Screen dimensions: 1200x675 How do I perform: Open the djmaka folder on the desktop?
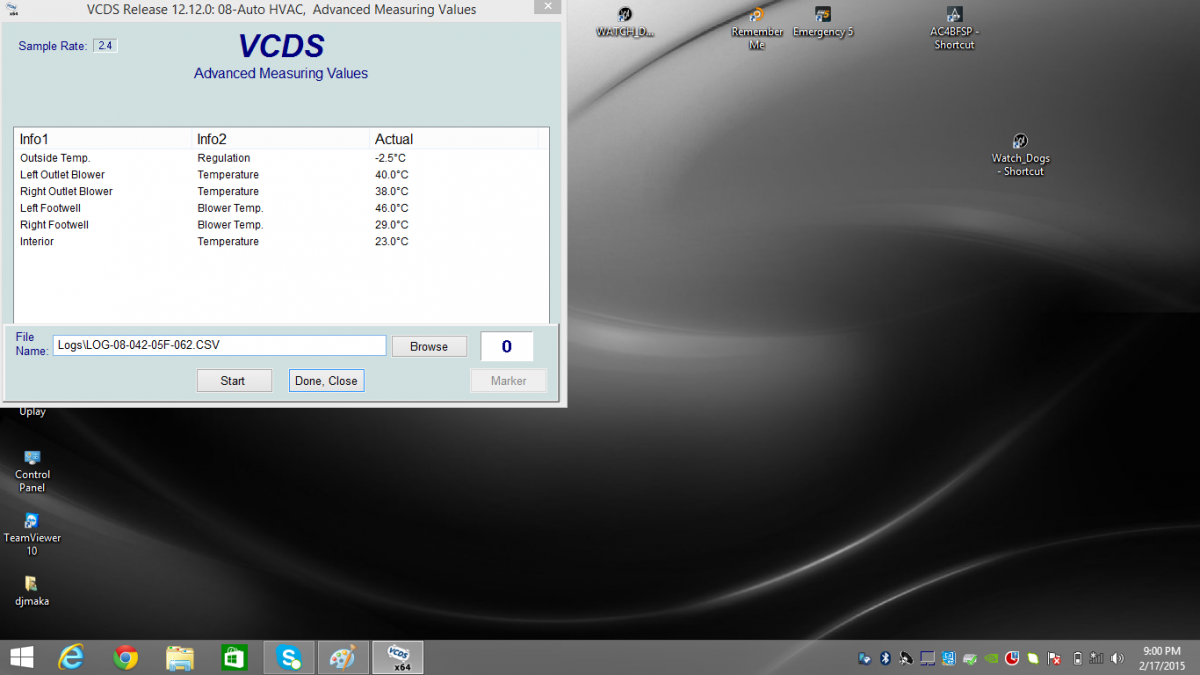32,591
